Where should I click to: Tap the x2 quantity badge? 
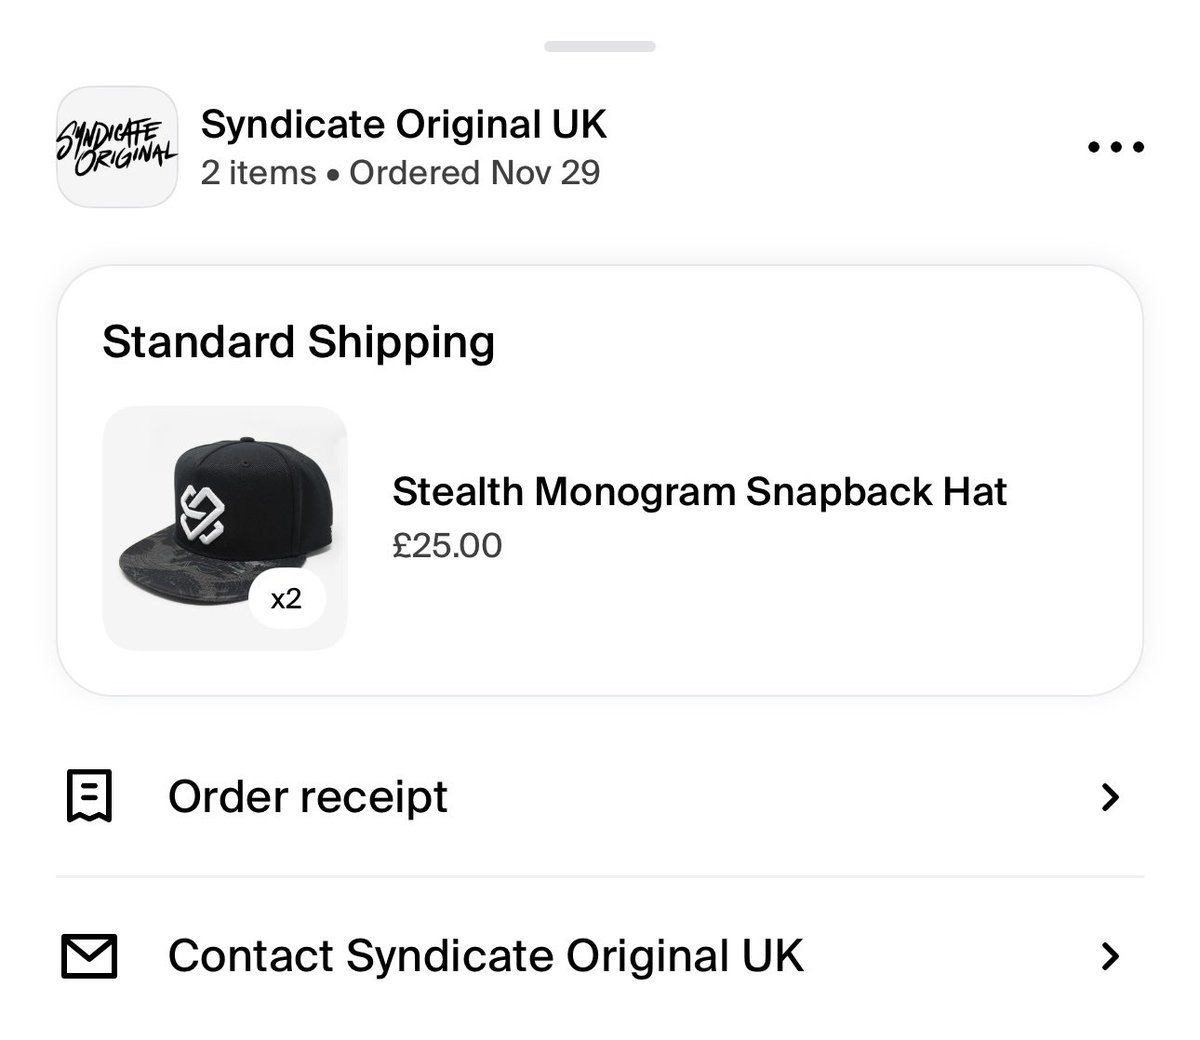(286, 599)
